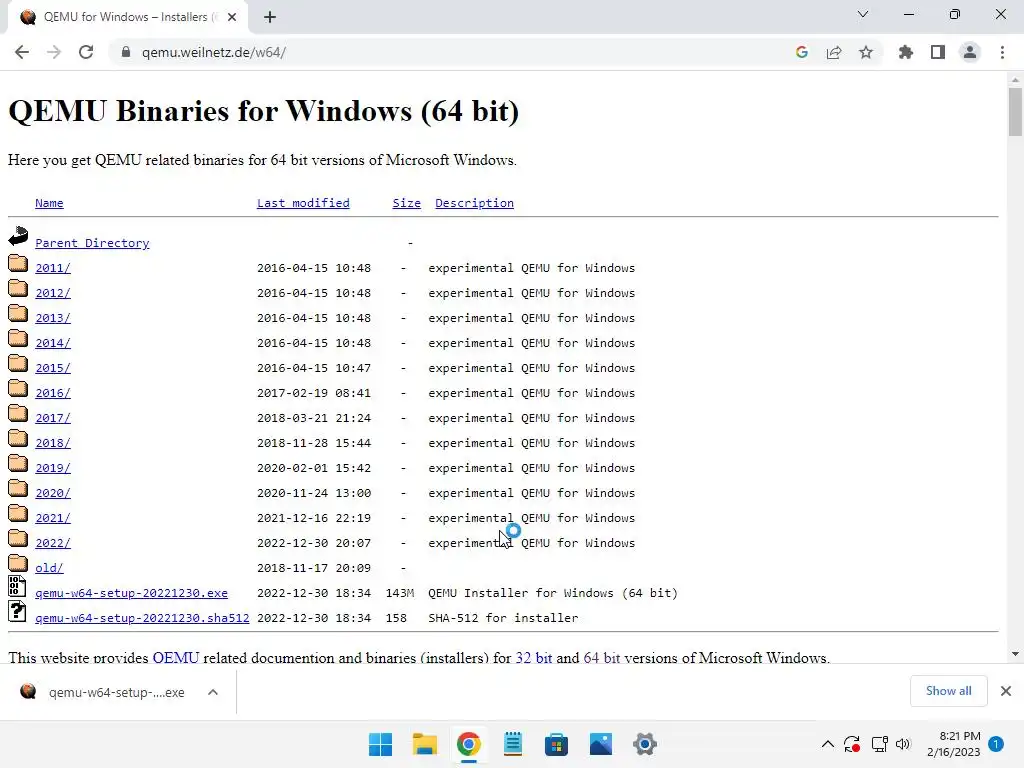The width and height of the screenshot is (1024, 768).
Task: Open Photos app from taskbar
Action: (601, 744)
